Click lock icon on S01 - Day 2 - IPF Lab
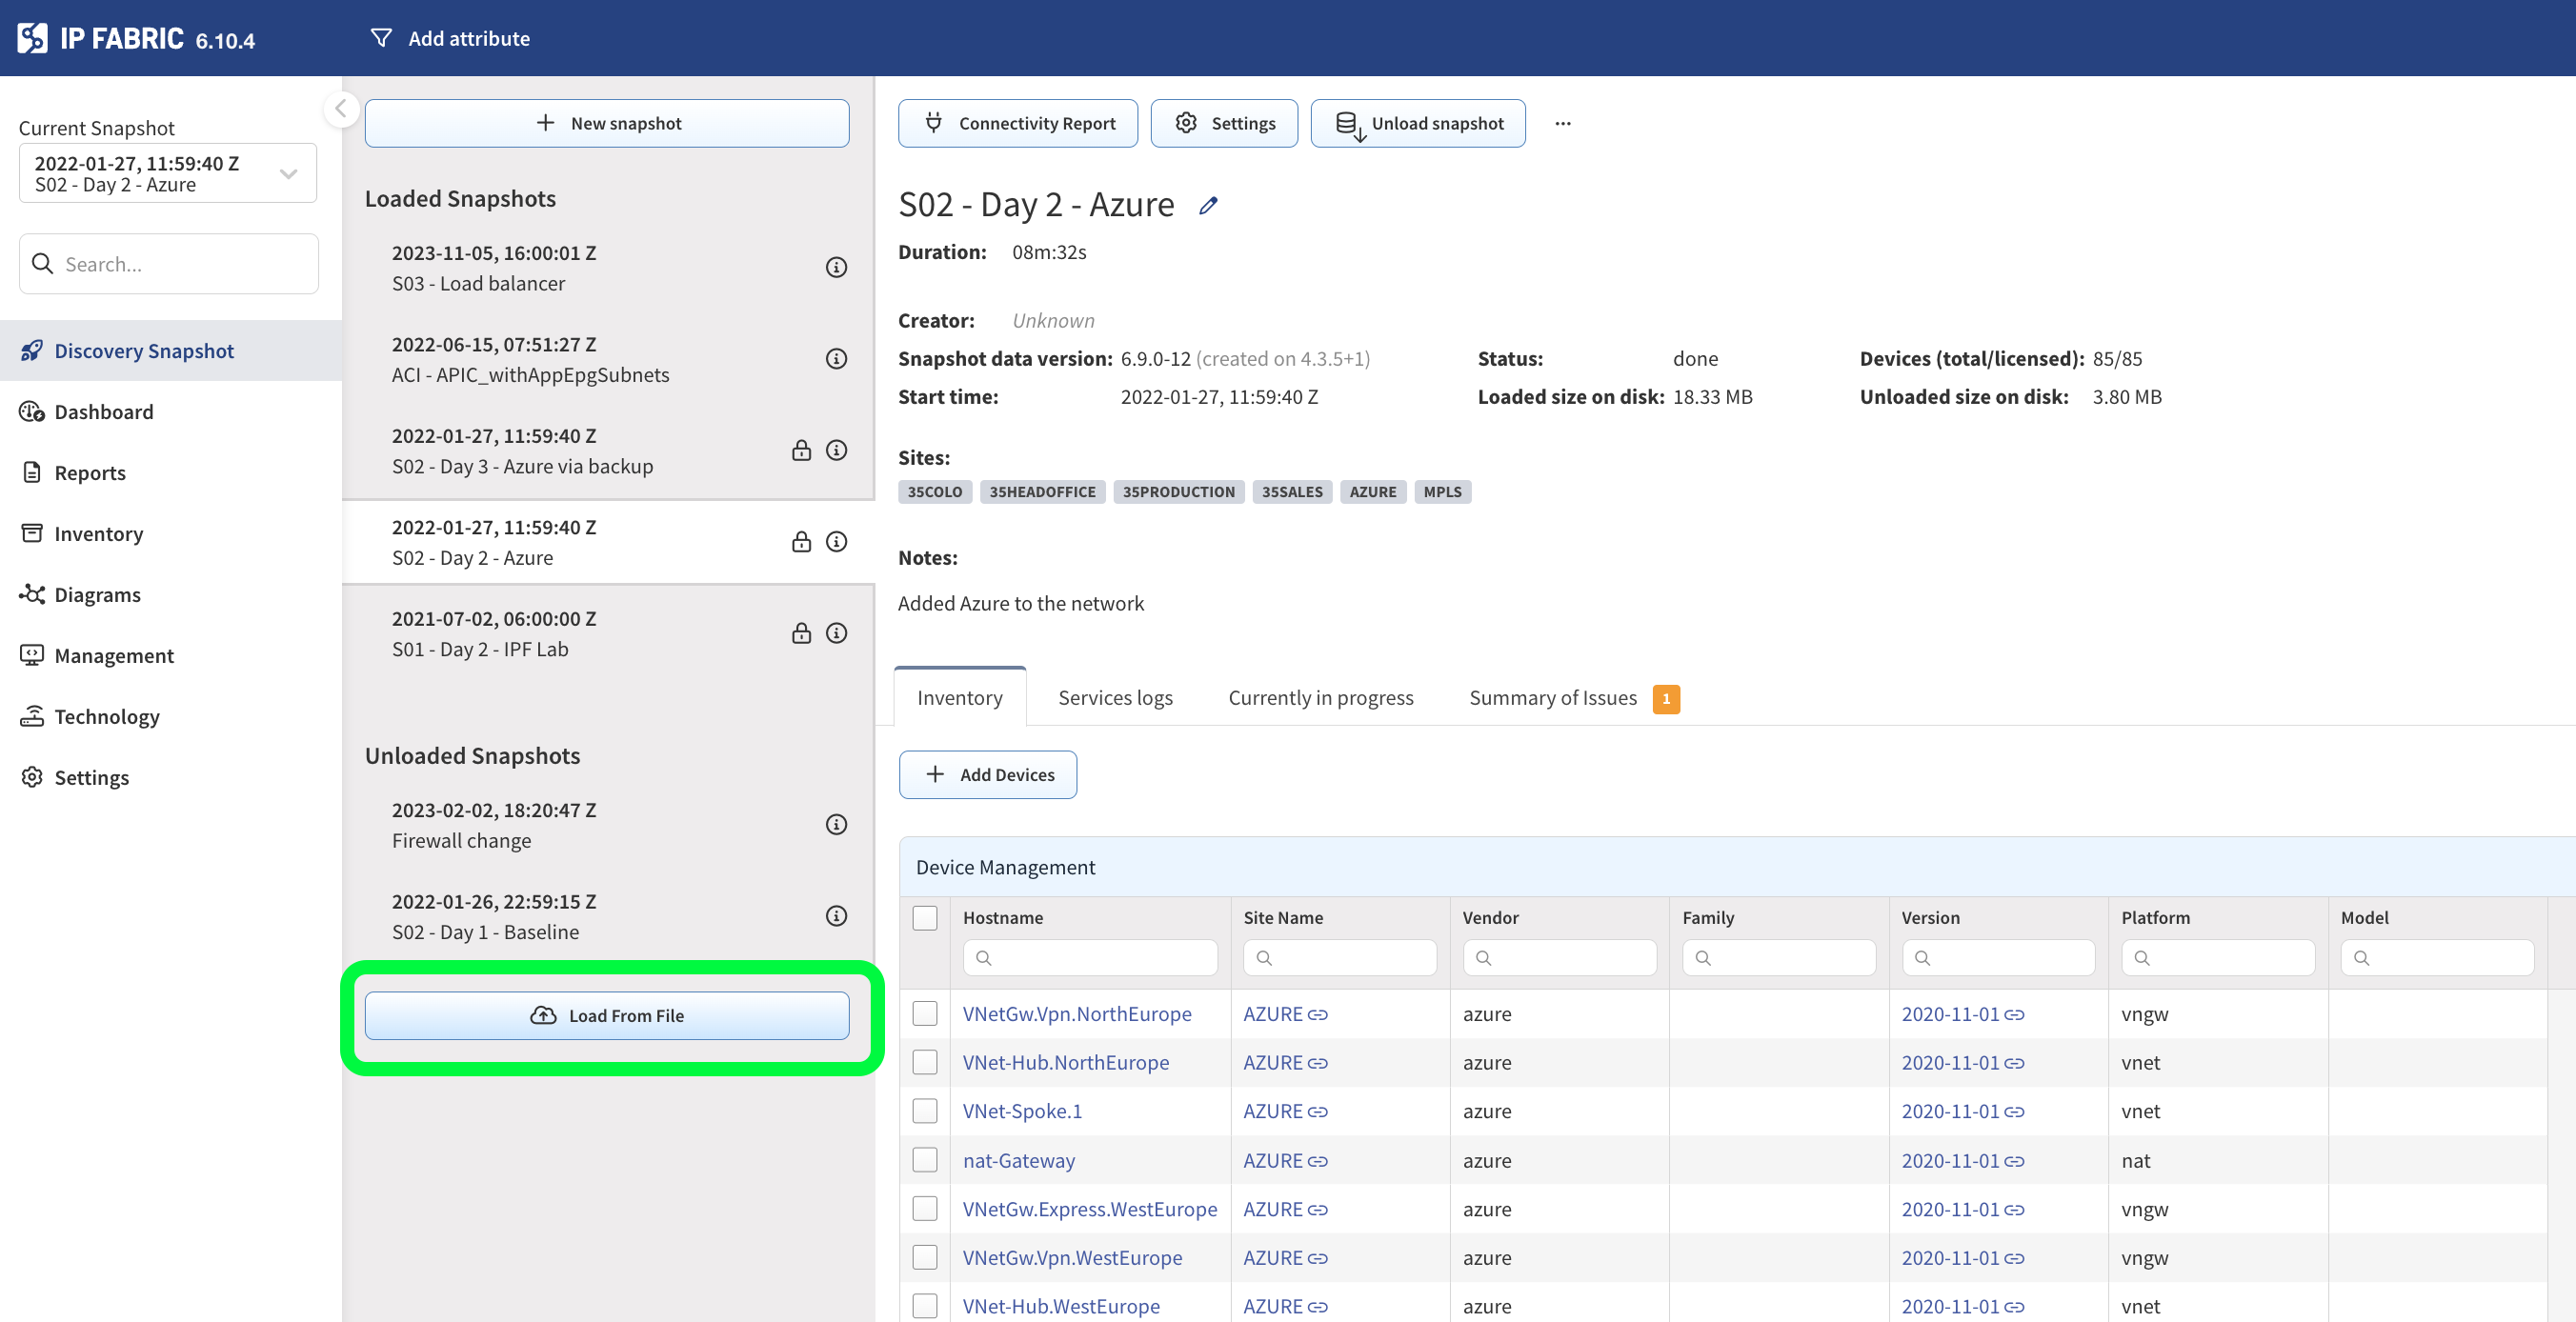 pos(801,634)
